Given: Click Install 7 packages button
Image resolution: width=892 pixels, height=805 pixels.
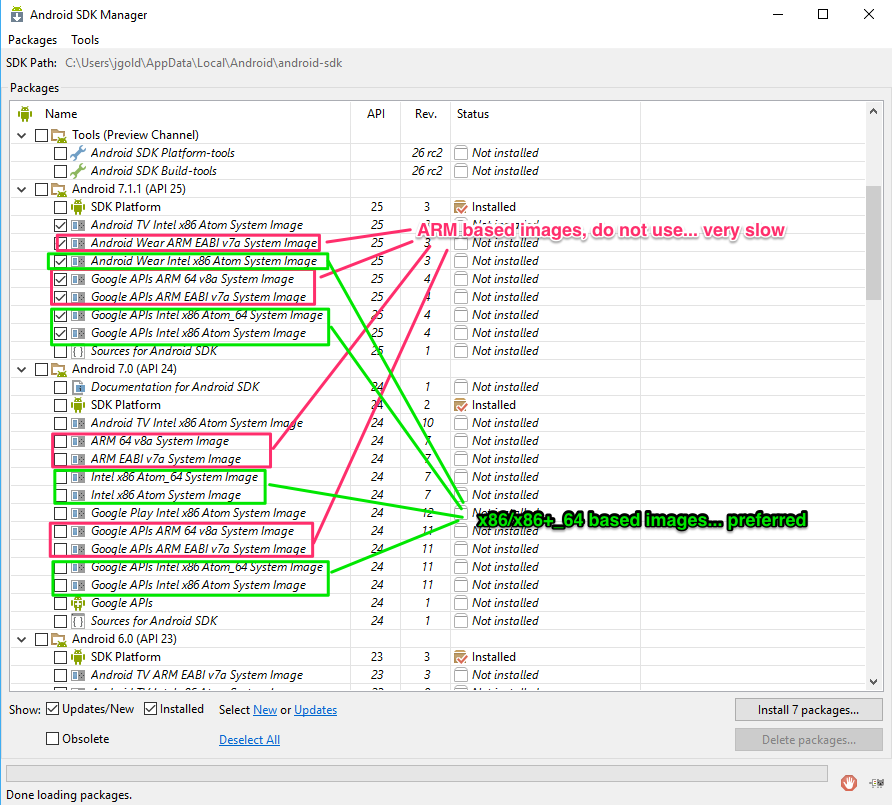Looking at the screenshot, I should (x=808, y=710).
